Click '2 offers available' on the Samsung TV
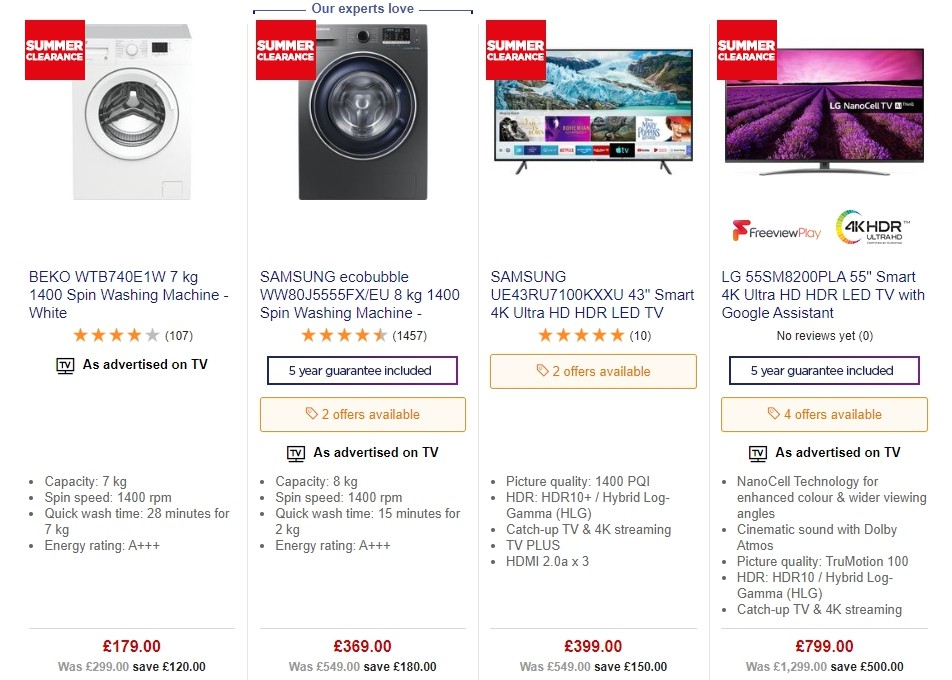Image resolution: width=952 pixels, height=680 pixels. coord(593,371)
